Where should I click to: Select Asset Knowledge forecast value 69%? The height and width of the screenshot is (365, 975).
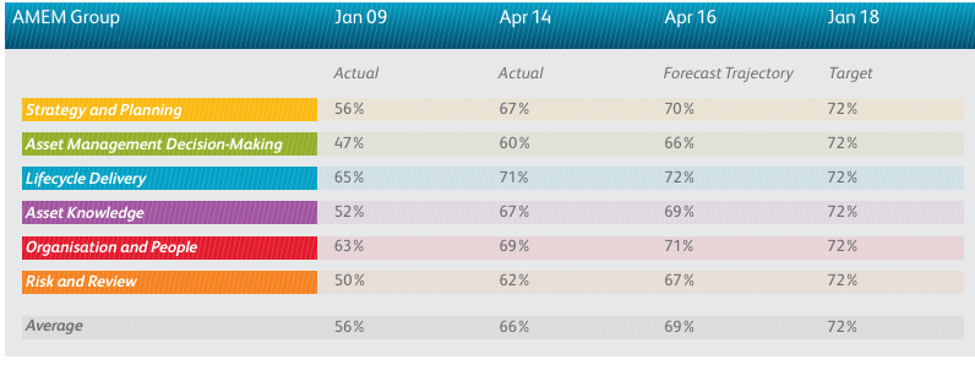tap(678, 212)
